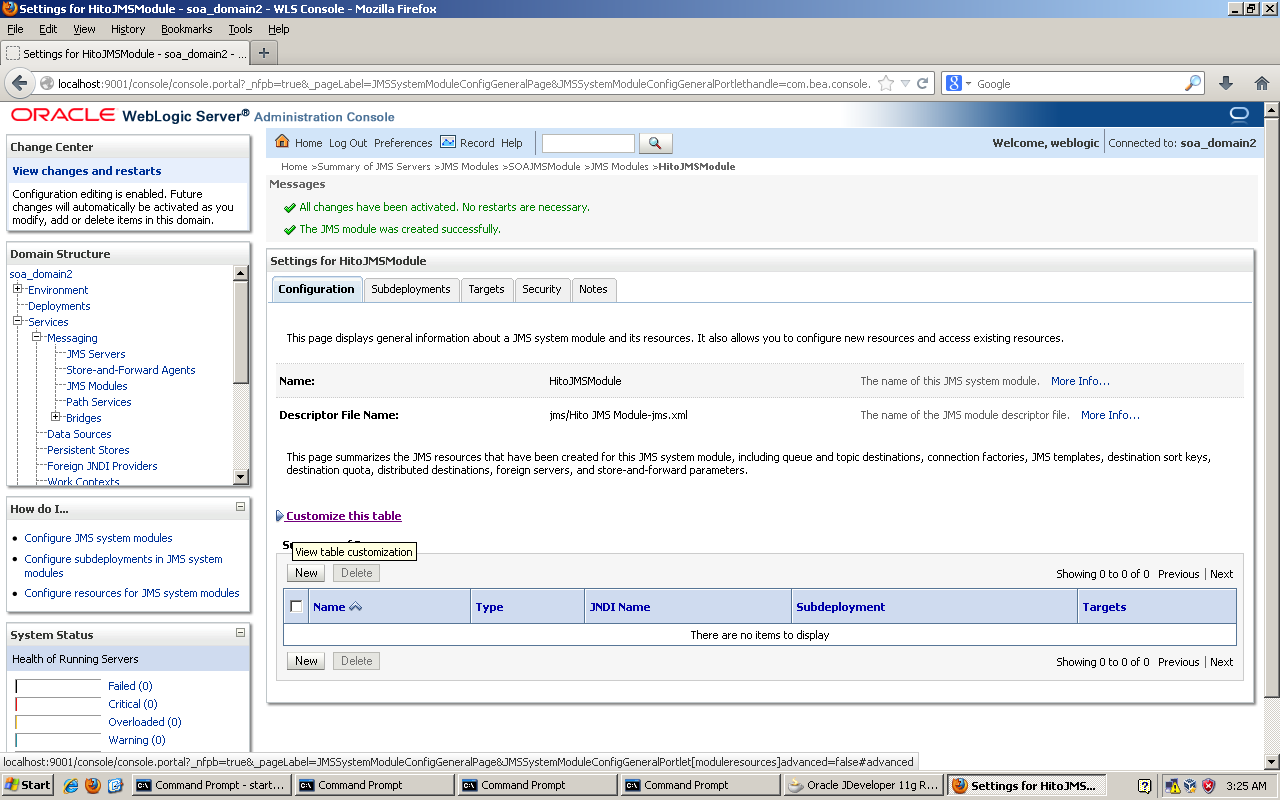Click the Start button
The image size is (1280, 800).
27,784
